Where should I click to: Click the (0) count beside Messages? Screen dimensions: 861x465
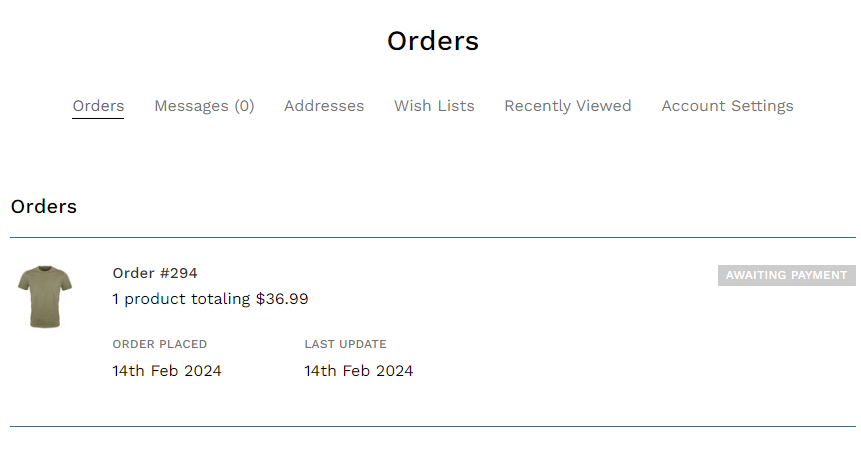244,106
